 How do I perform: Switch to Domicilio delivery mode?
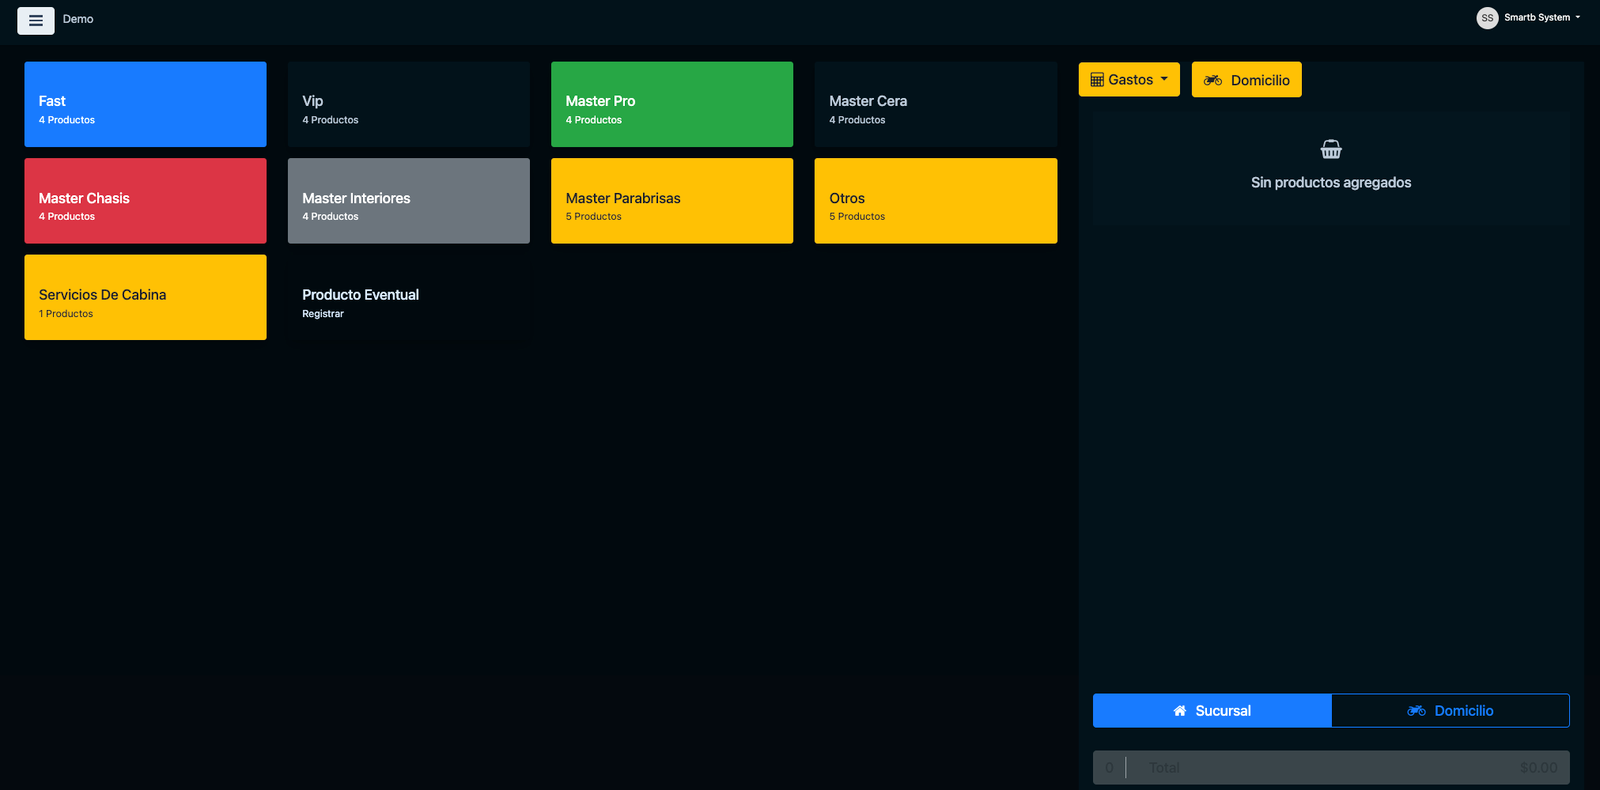1450,710
